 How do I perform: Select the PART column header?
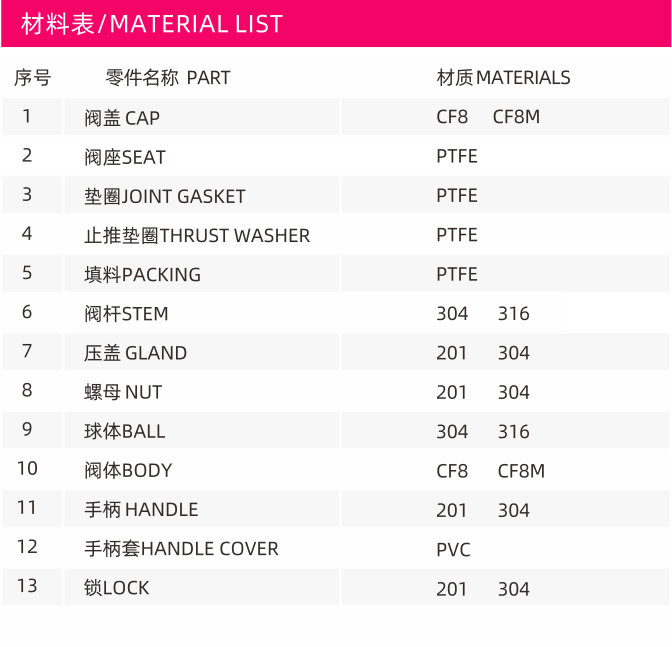[168, 78]
